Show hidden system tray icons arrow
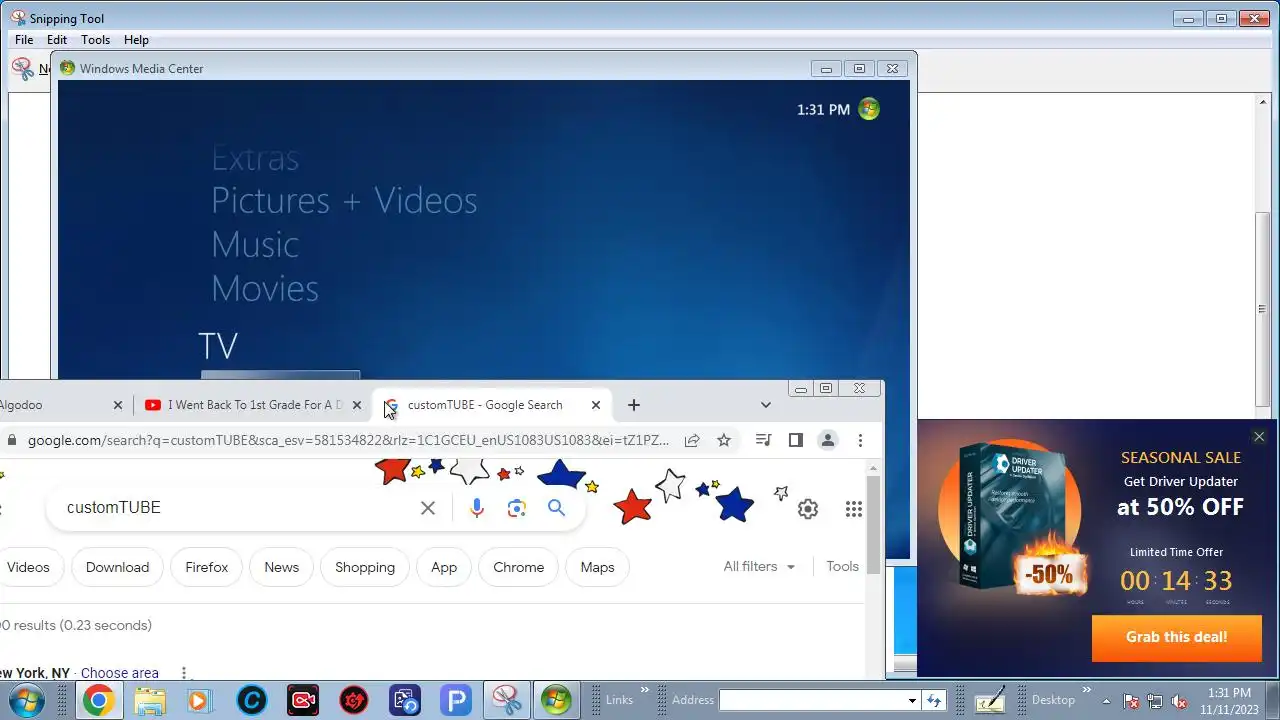 1106,701
